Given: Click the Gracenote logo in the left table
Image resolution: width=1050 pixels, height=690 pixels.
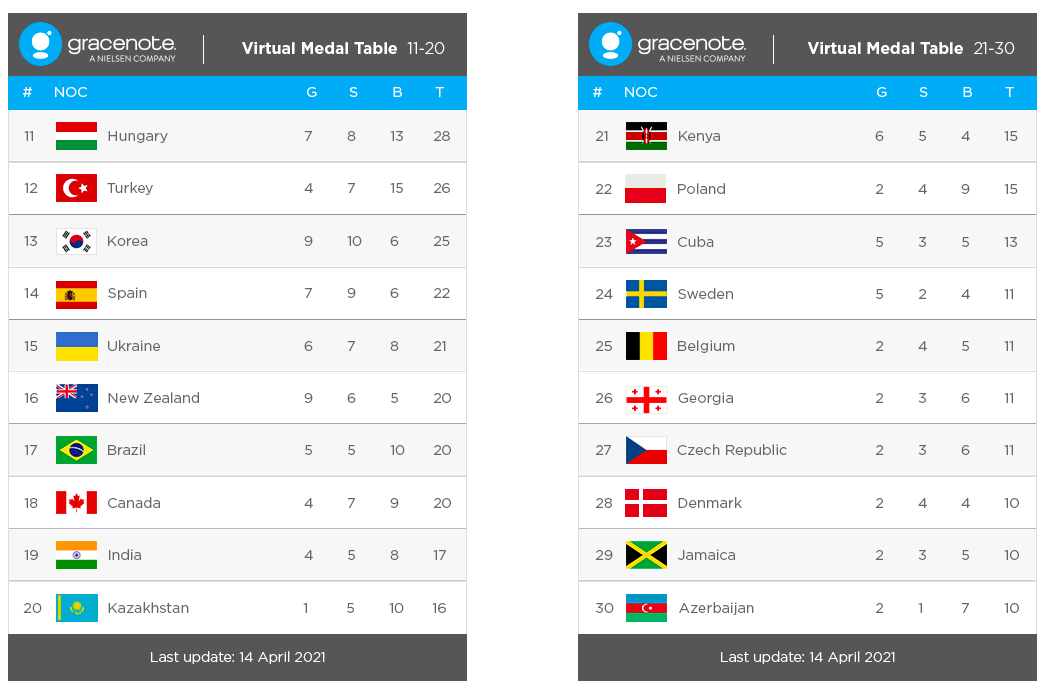Looking at the screenshot, I should pos(98,45).
